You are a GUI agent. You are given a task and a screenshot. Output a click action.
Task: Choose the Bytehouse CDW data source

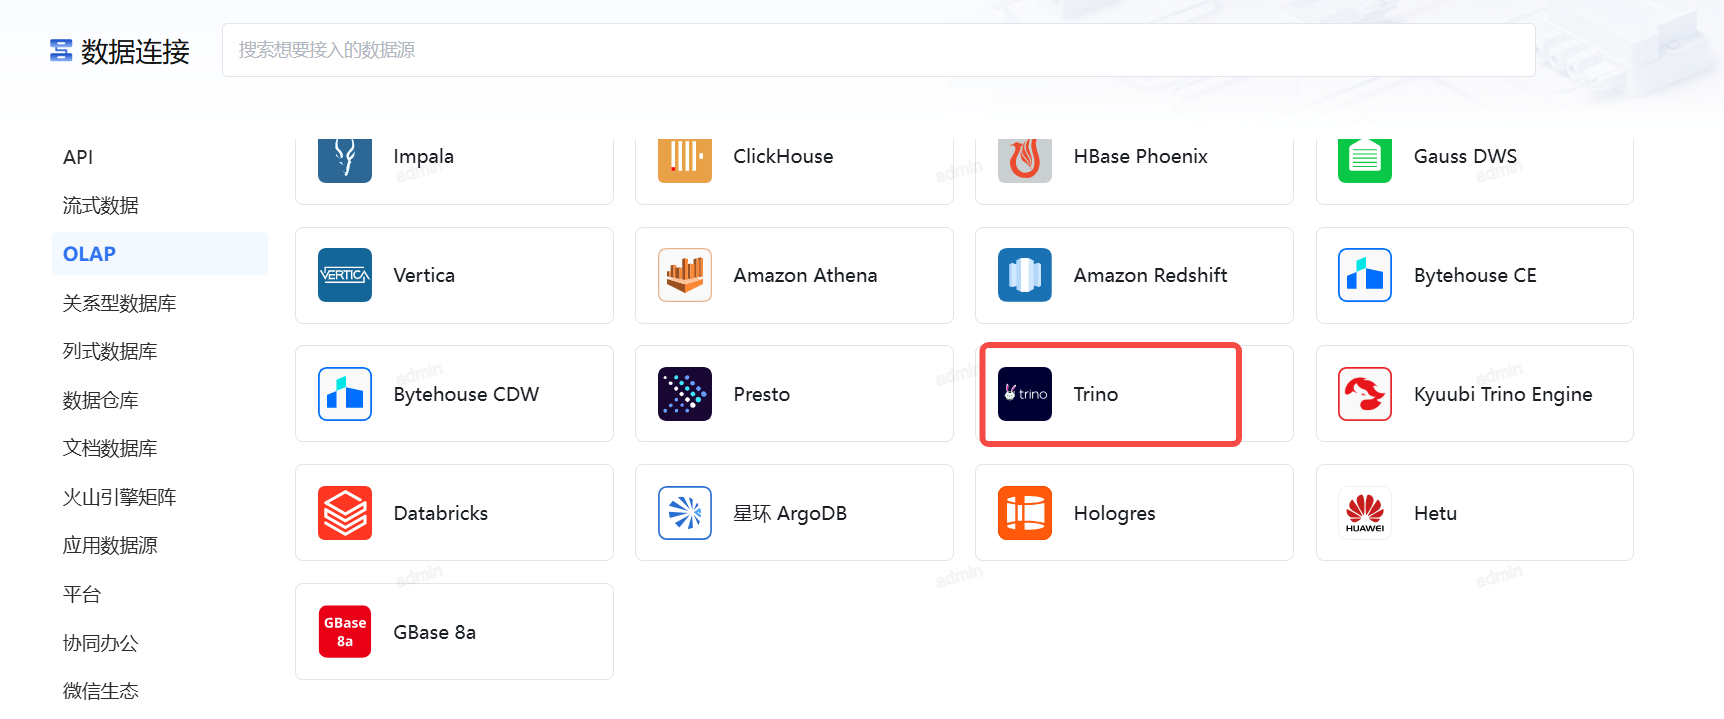click(x=454, y=394)
